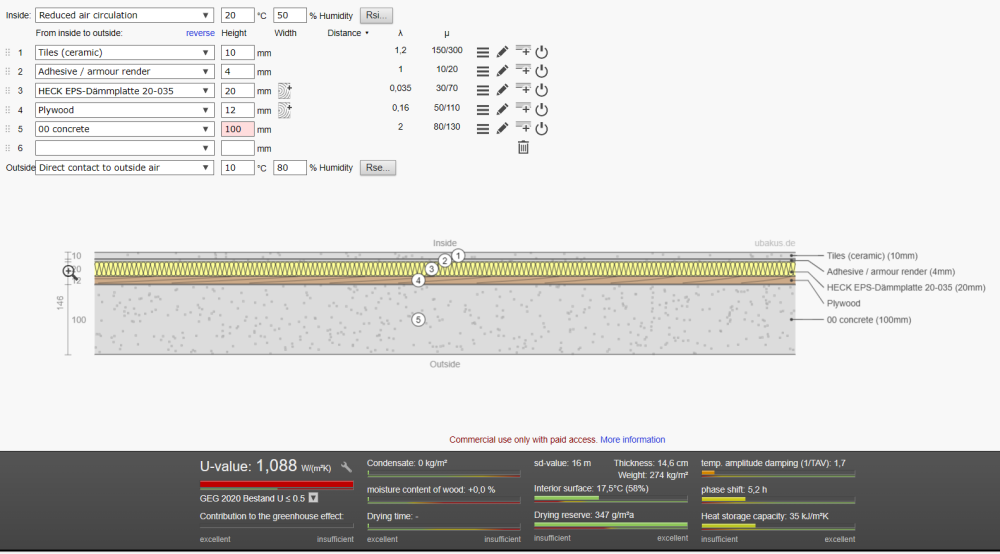Click inside temperature field showing 20
Image resolution: width=1000 pixels, height=554 pixels.
[x=237, y=15]
